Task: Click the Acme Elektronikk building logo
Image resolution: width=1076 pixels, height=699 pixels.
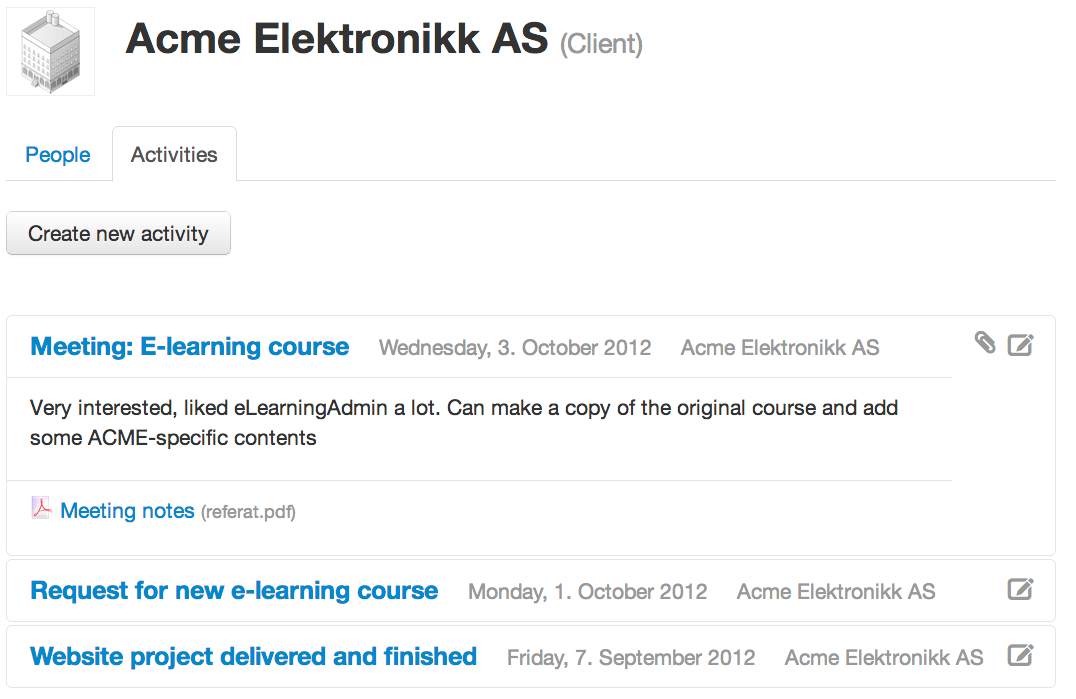Action: (x=50, y=51)
